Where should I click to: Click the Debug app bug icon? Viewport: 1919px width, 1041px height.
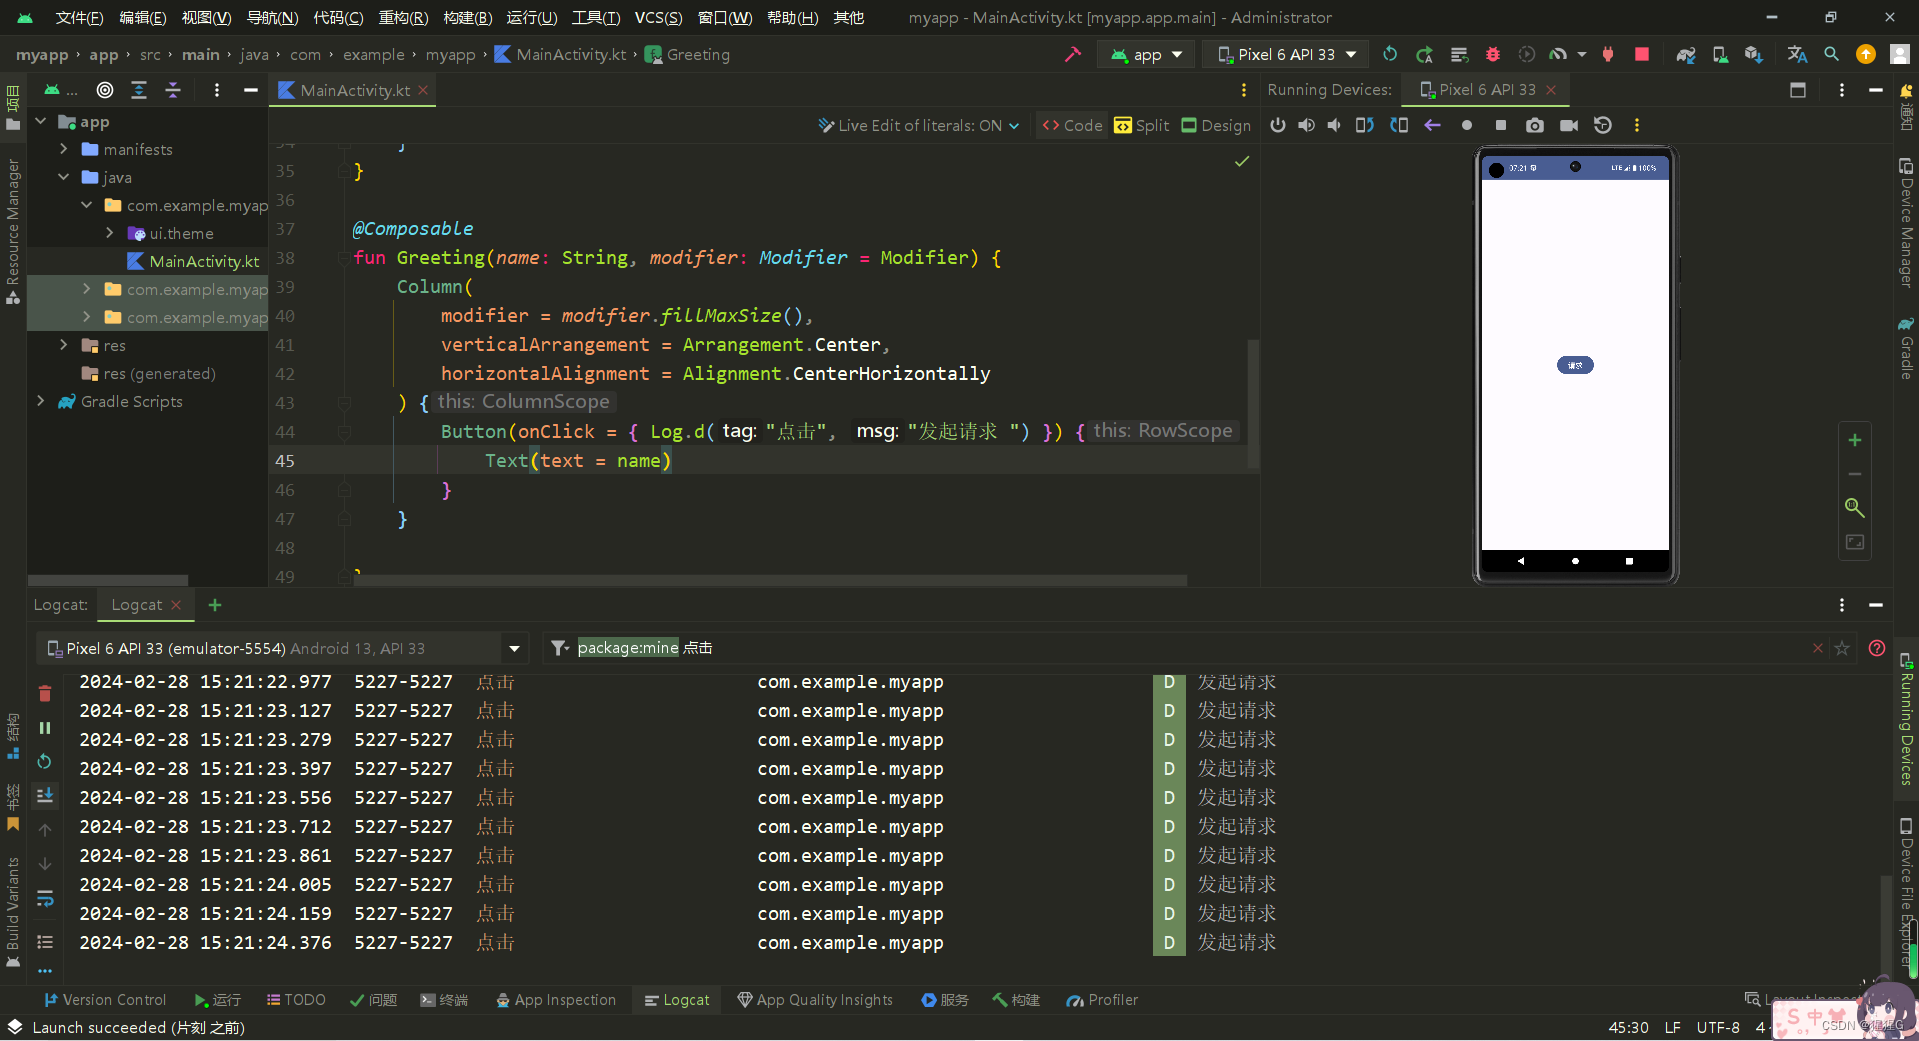1492,54
